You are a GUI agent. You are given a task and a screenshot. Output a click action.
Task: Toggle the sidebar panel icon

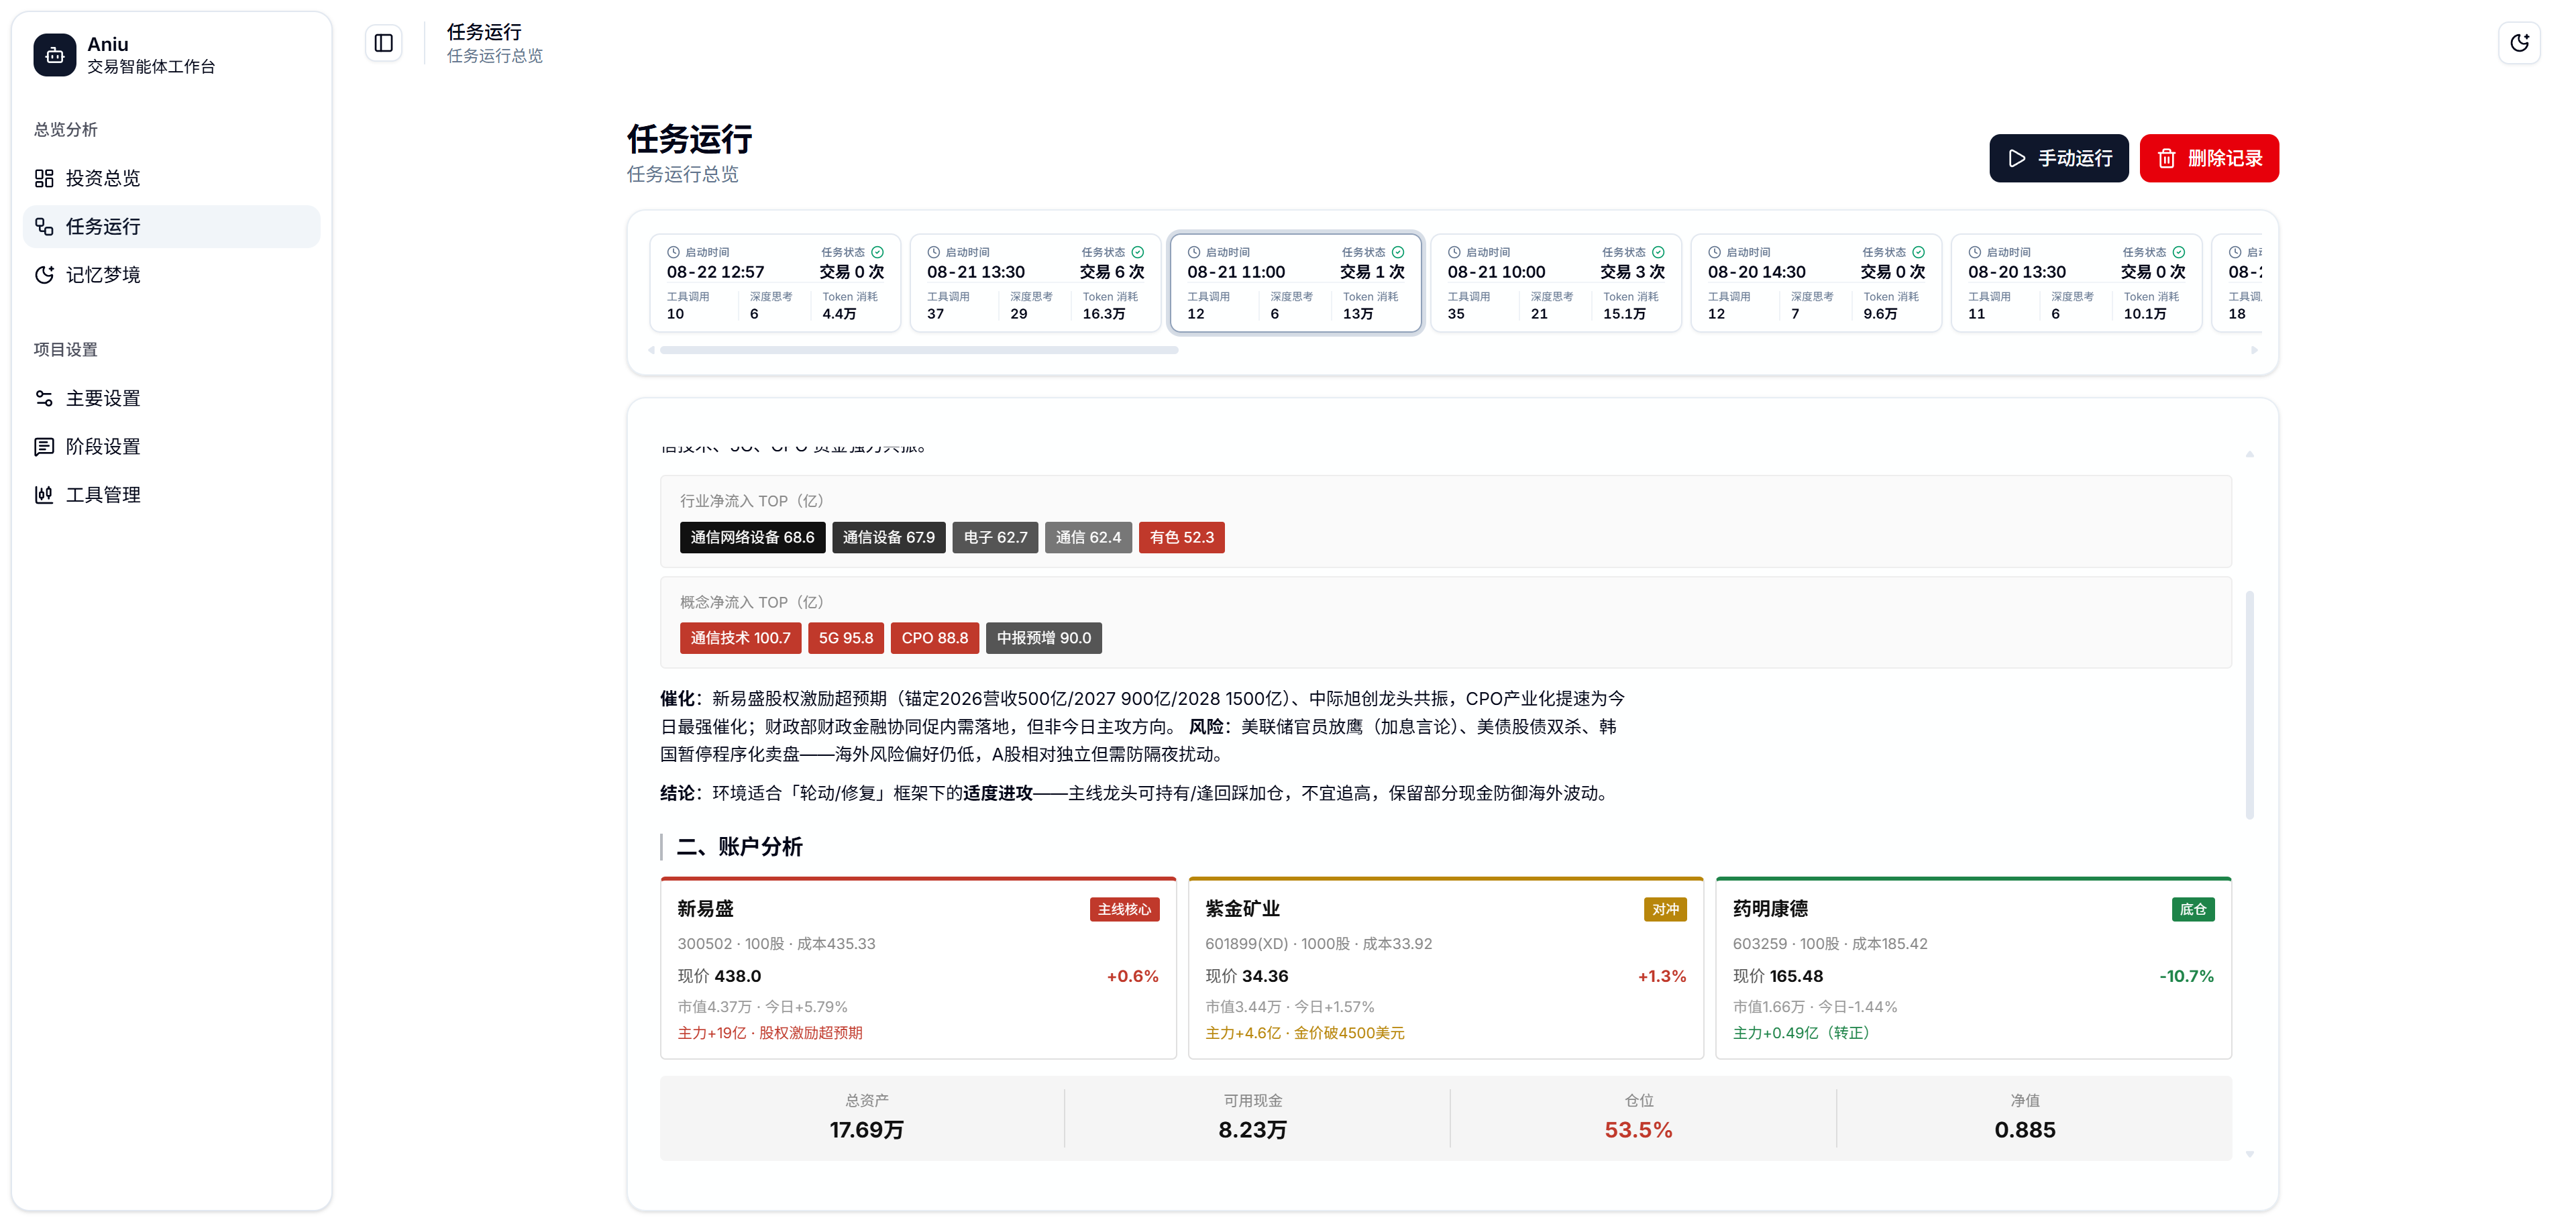pos(384,43)
